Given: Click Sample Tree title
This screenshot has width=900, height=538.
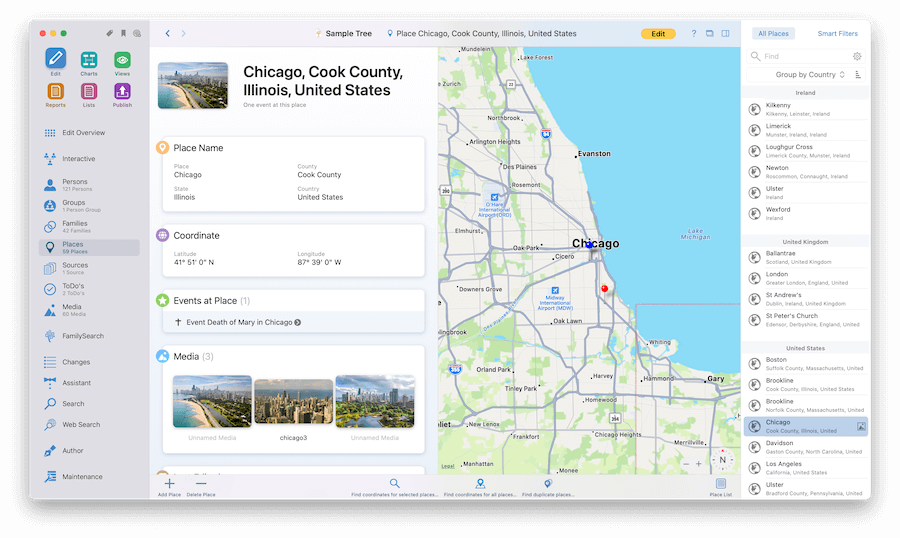Looking at the screenshot, I should pyautogui.click(x=348, y=33).
